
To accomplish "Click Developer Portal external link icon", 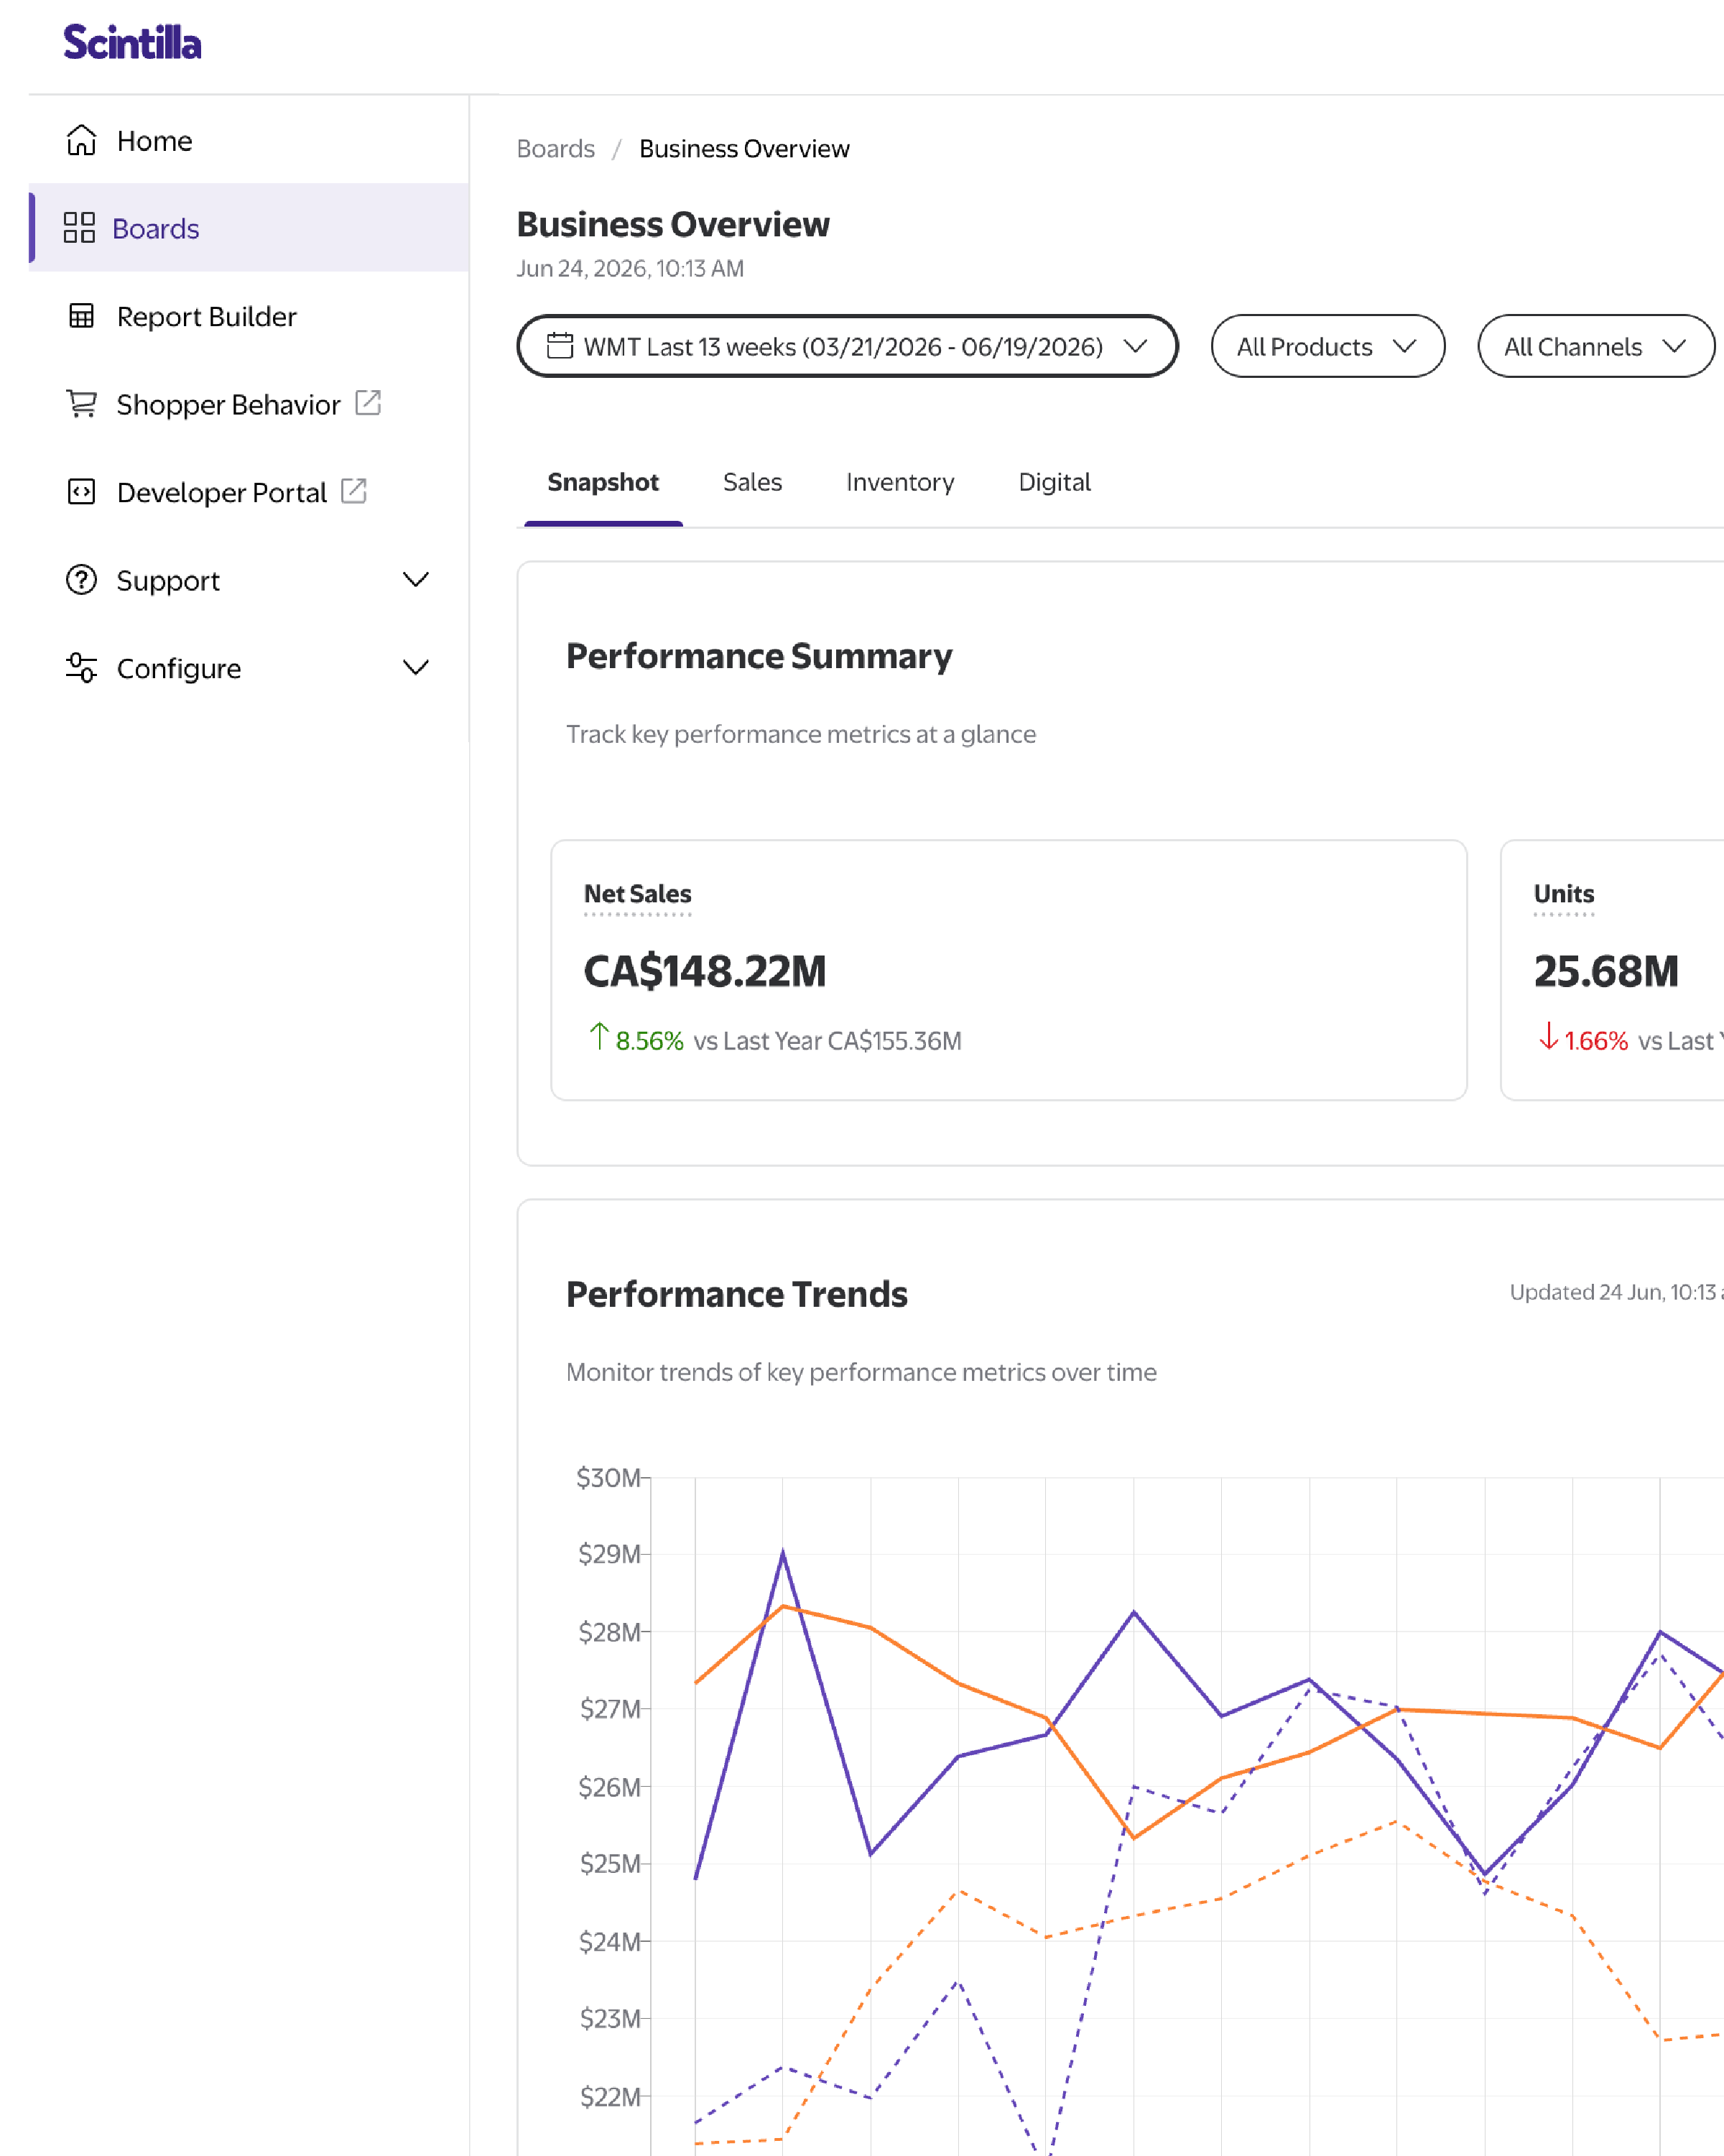I will 354,491.
